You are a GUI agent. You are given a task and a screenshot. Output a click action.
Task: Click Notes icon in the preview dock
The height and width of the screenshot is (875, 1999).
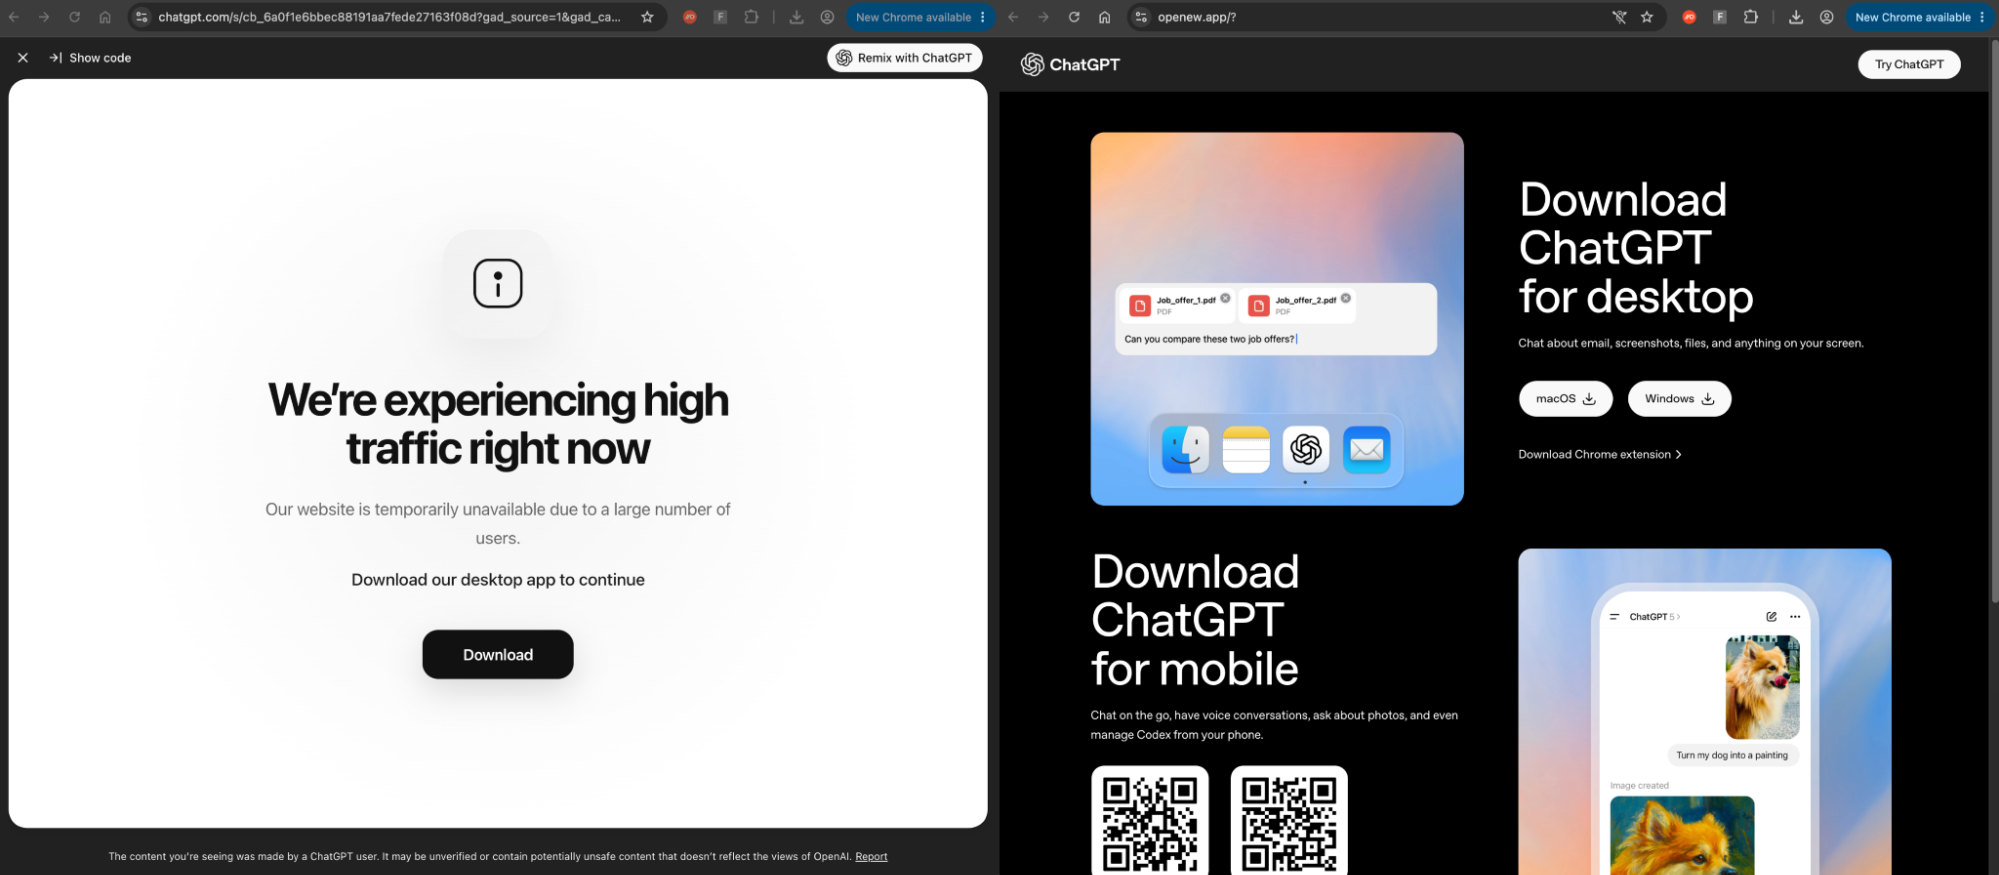tap(1246, 450)
